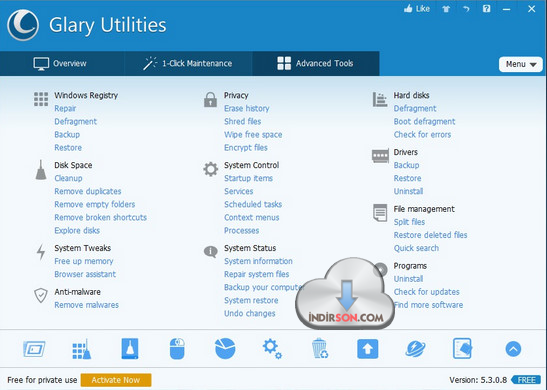Screen dimensions: 547x390
Task: Launch Disk Space Cleanup link
Action: click(x=68, y=178)
